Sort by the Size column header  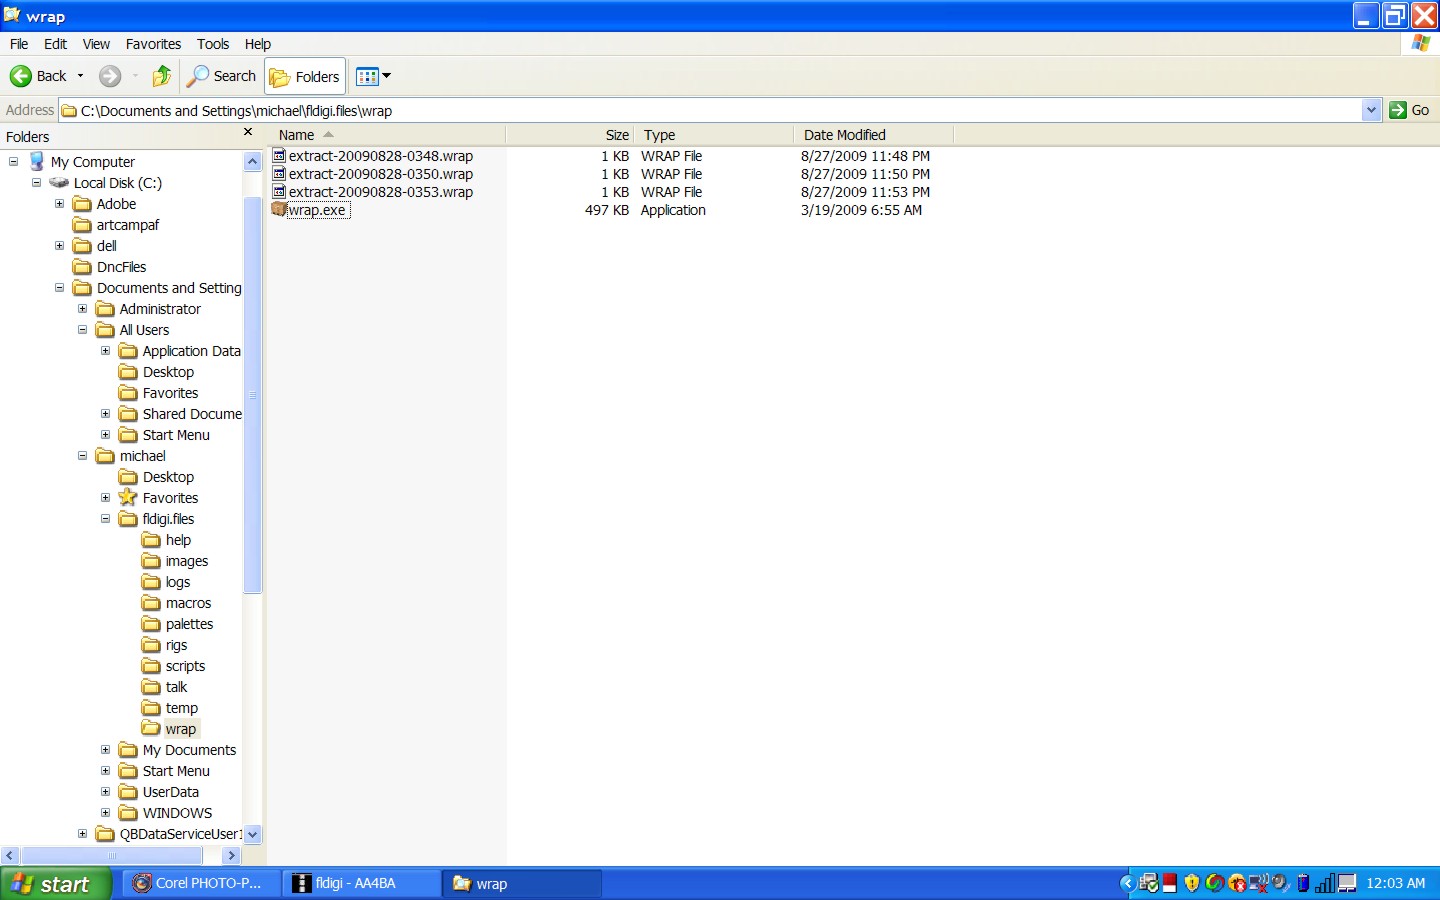(x=570, y=135)
